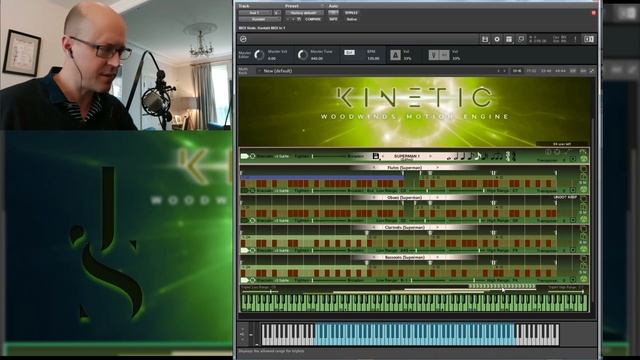The image size is (640, 360).
Task: Show the aux sends tab
Action: coord(583,71)
